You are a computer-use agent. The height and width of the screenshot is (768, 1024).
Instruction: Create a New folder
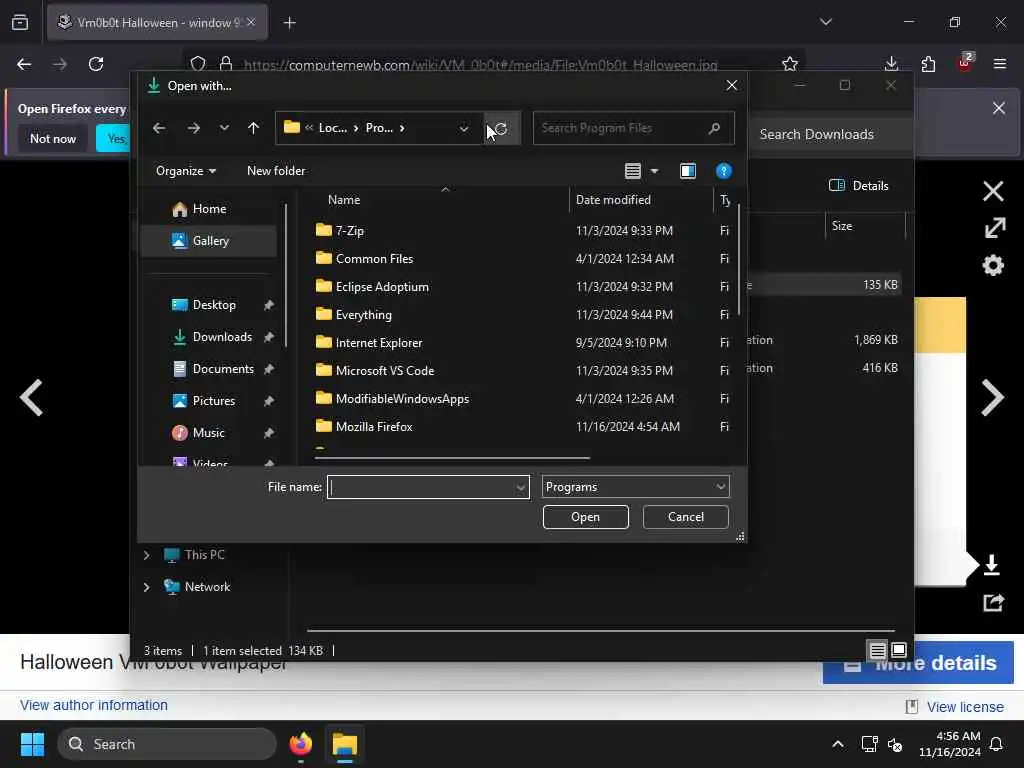click(276, 171)
